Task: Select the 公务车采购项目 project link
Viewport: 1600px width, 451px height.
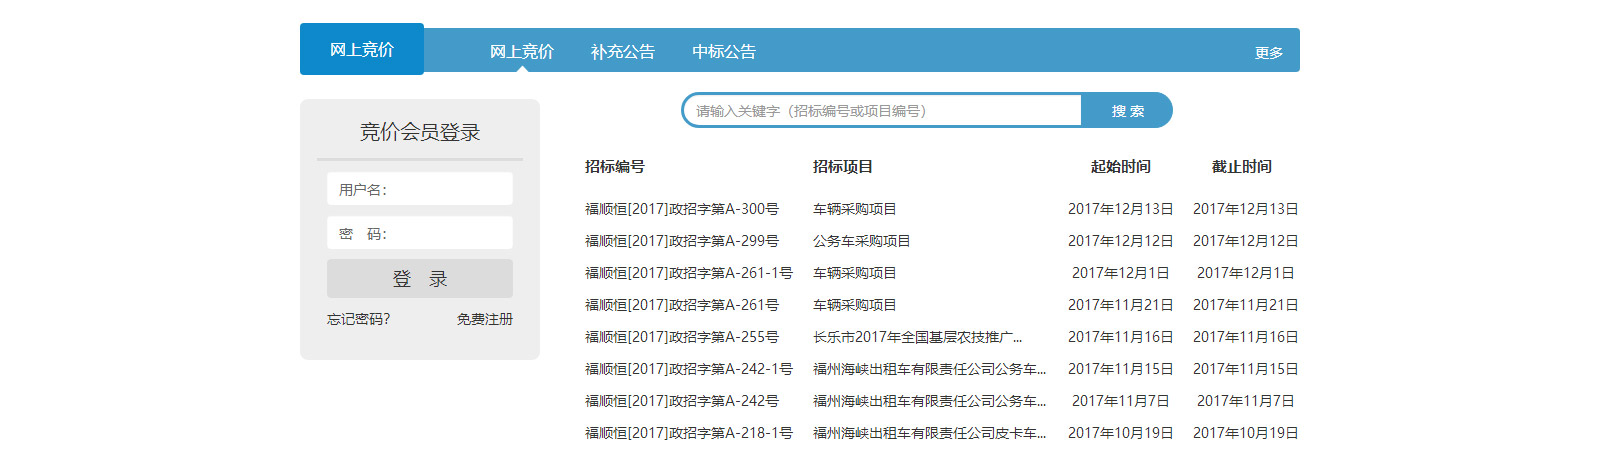Action: 861,241
